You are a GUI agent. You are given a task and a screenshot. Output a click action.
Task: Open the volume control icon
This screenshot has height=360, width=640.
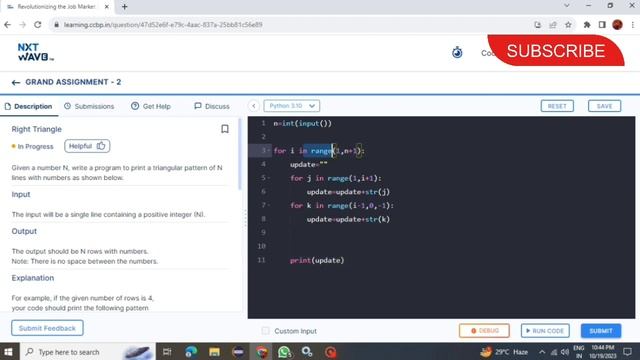(x=565, y=352)
